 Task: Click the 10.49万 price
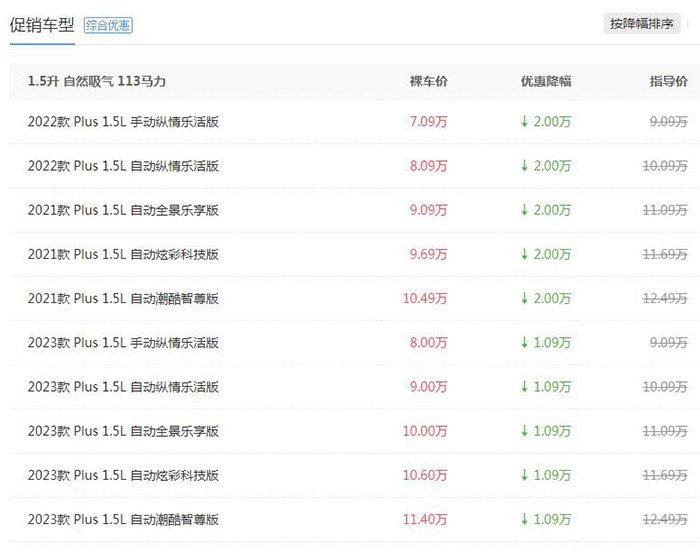(x=425, y=298)
